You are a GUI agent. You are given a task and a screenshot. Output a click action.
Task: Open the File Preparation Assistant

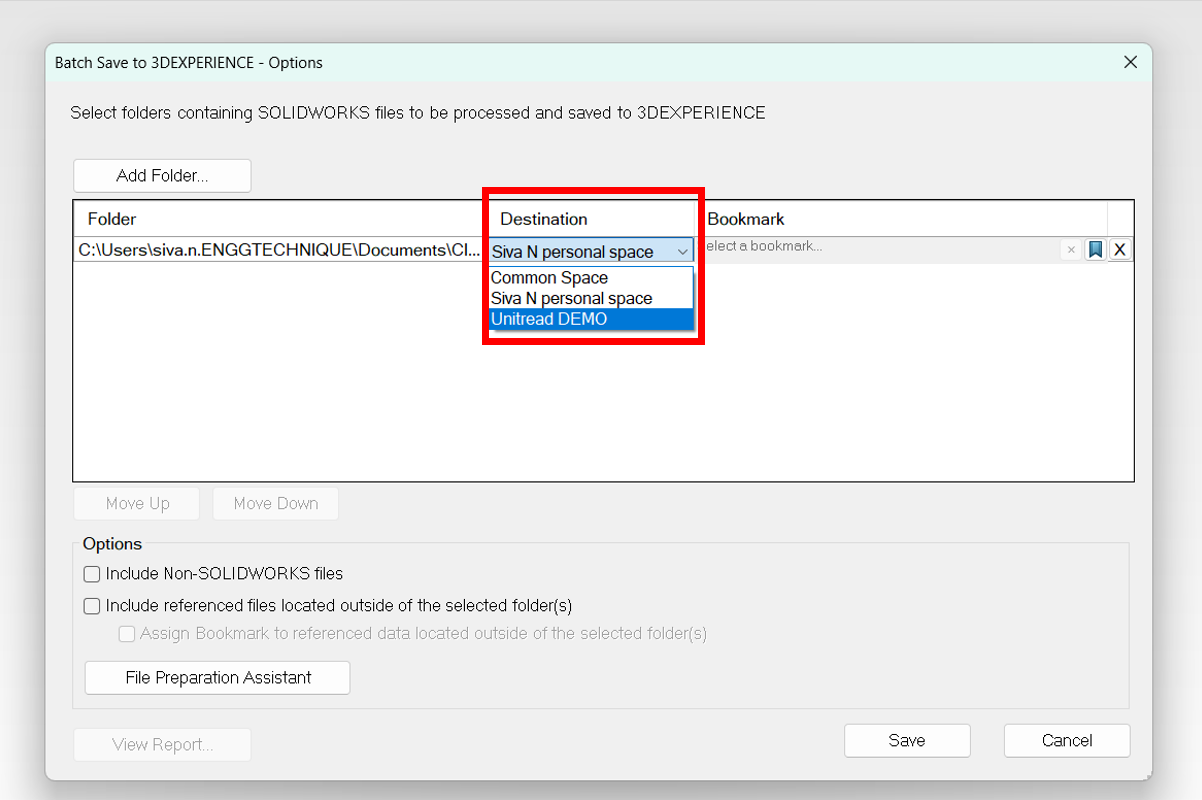[218, 678]
